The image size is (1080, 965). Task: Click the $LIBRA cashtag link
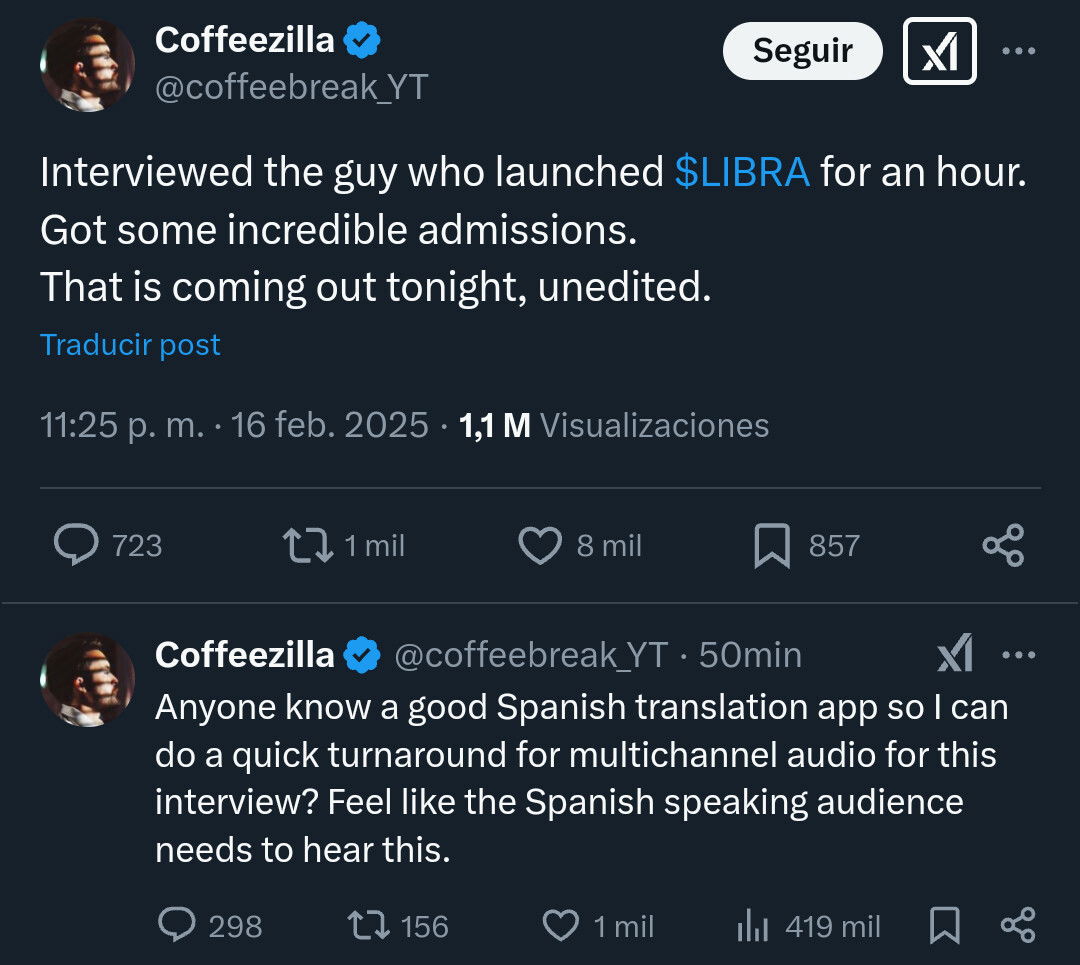[742, 173]
